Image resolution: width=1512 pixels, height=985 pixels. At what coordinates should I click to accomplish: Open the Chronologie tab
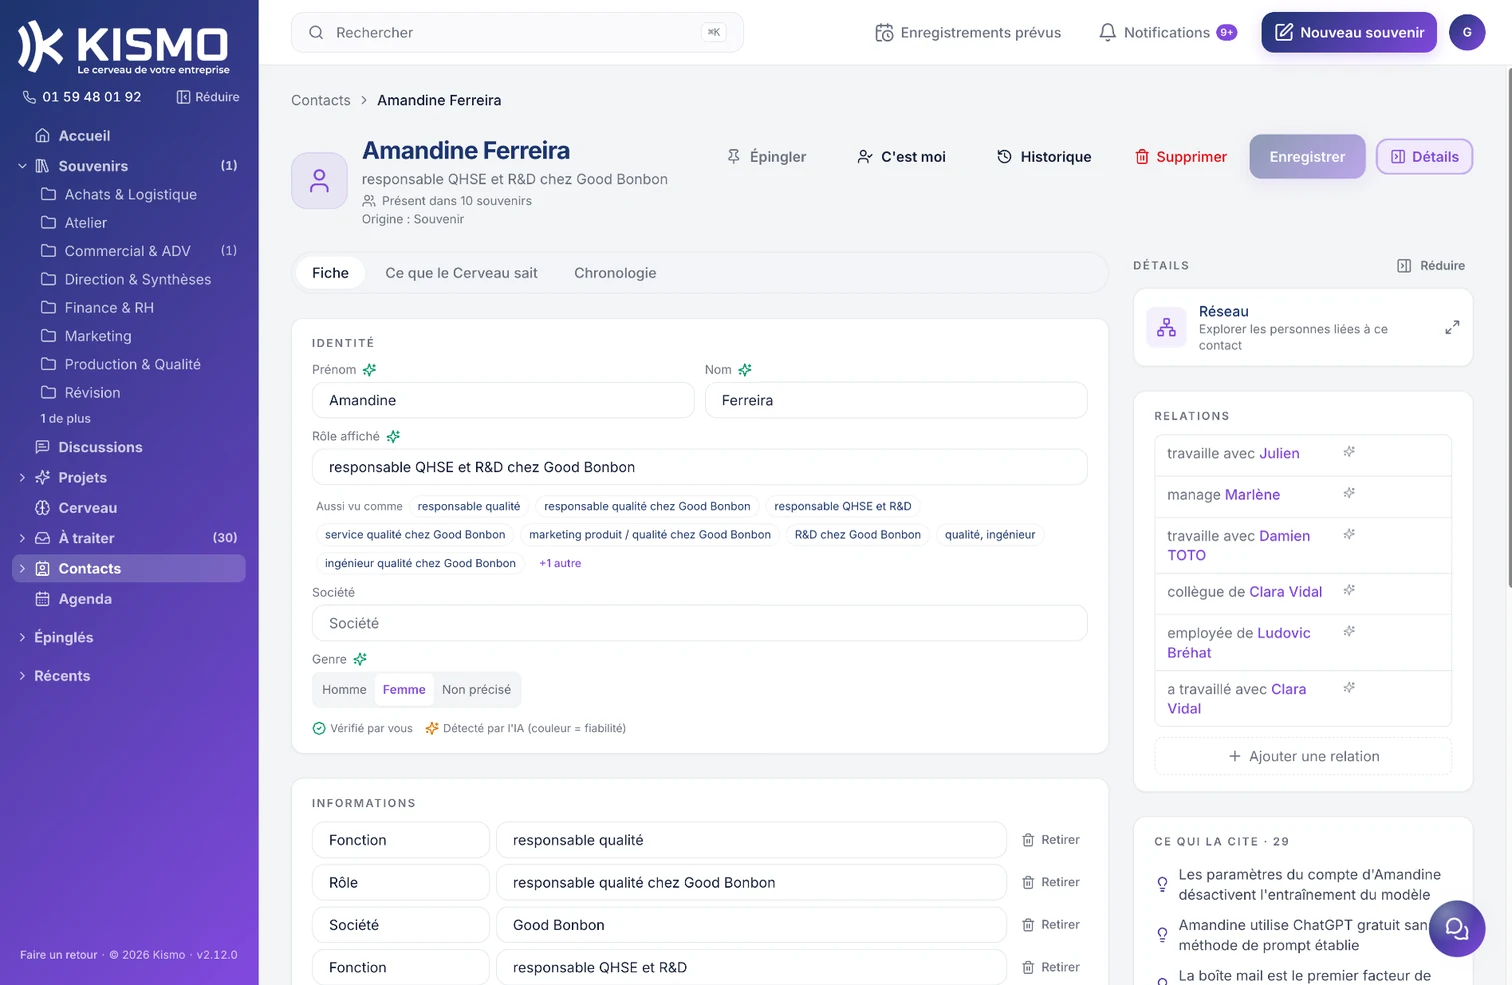pyautogui.click(x=615, y=273)
